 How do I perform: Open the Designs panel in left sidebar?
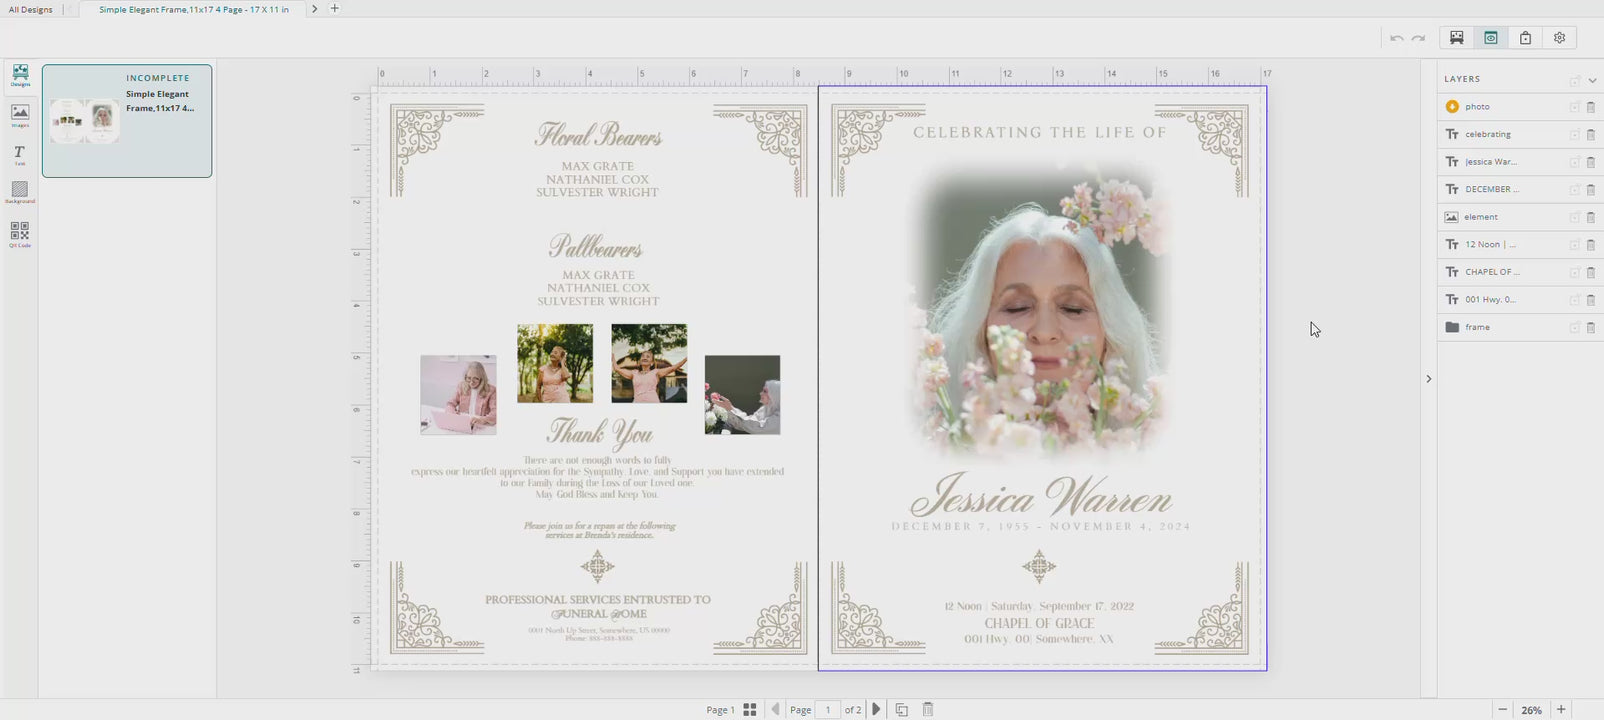click(x=20, y=76)
